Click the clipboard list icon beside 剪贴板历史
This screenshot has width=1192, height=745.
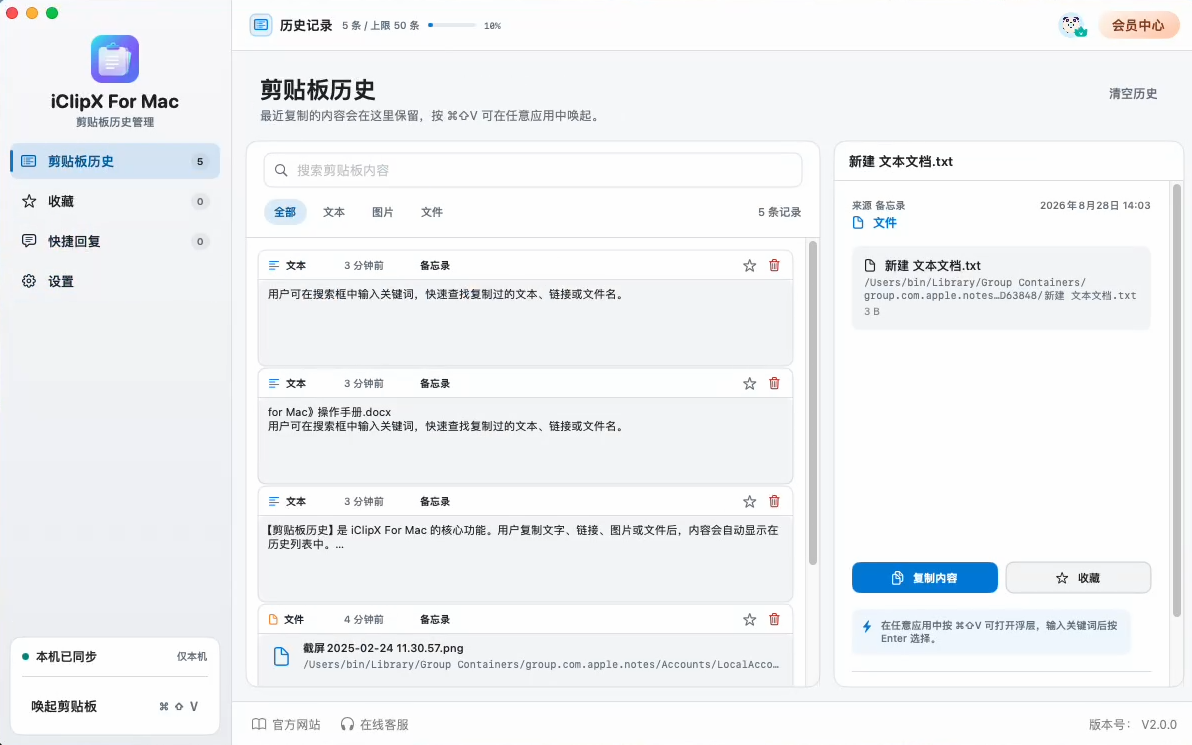click(29, 161)
